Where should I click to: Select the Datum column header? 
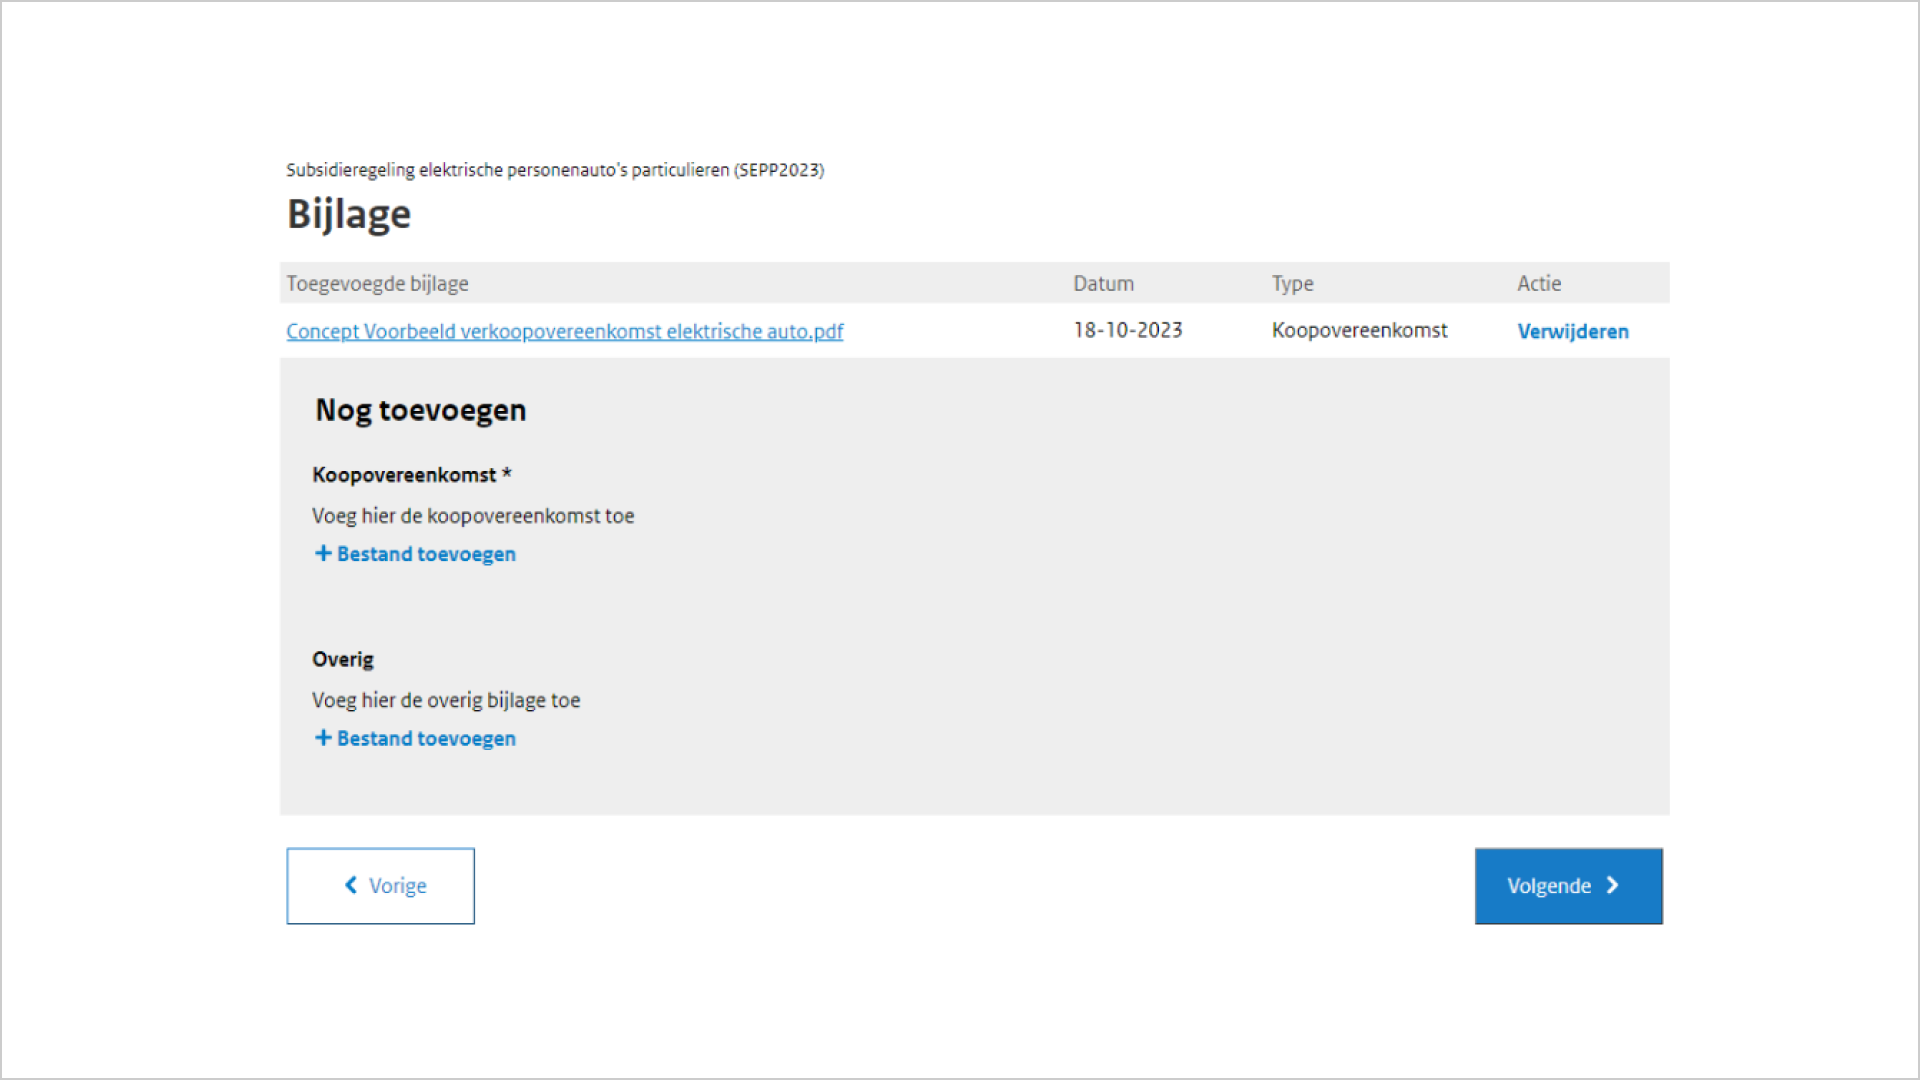point(1103,283)
